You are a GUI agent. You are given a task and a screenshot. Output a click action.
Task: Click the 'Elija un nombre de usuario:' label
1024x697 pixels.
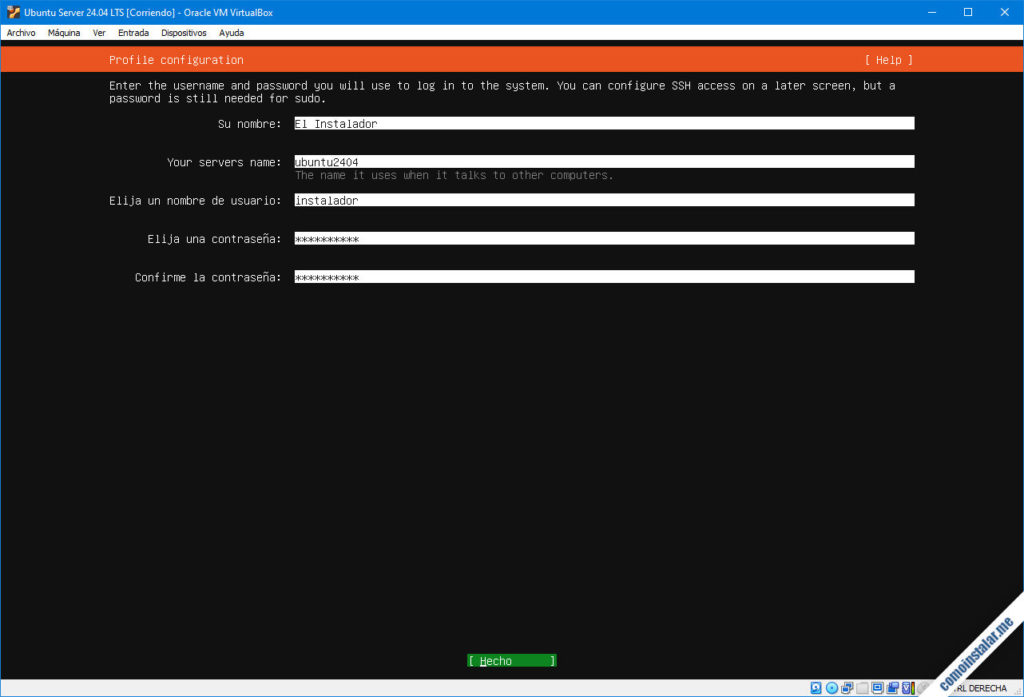click(x=195, y=201)
